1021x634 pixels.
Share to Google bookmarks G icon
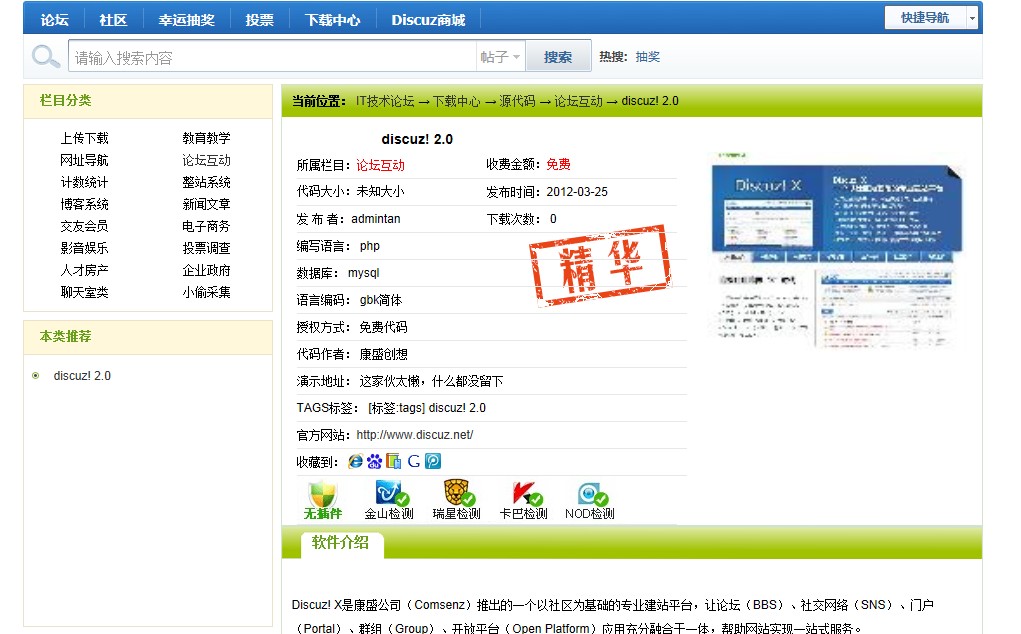tap(413, 462)
